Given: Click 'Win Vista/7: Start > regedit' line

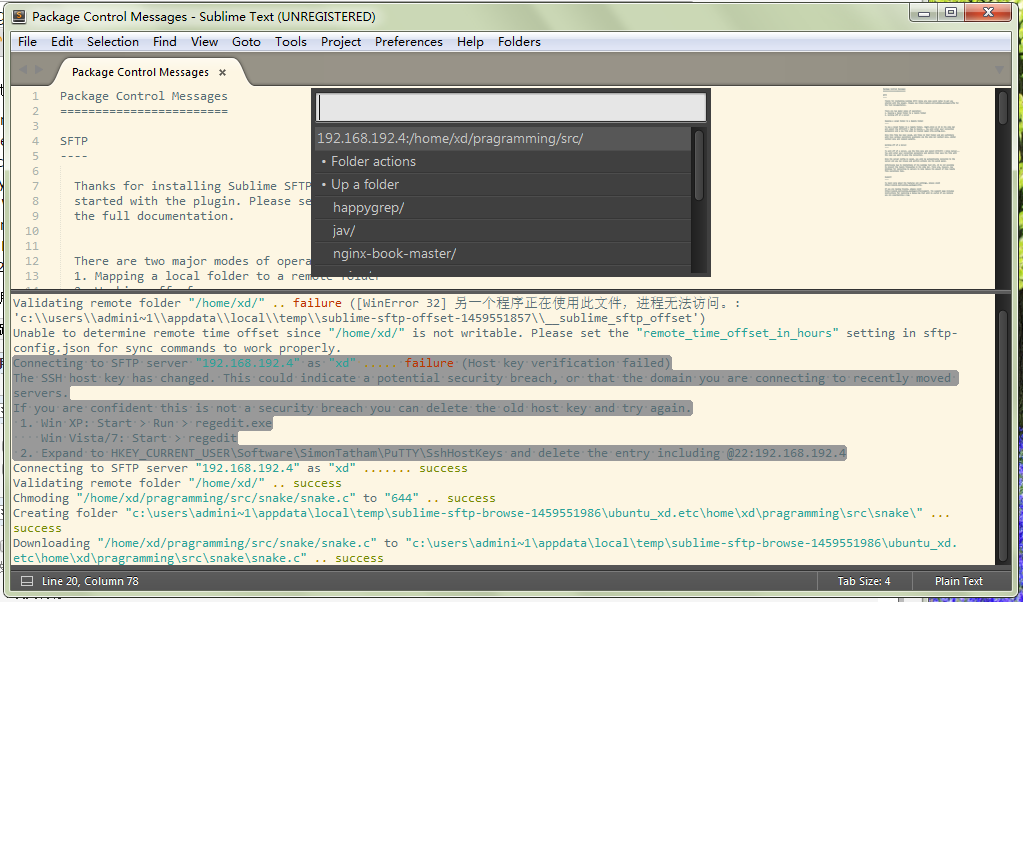Looking at the screenshot, I should 138,438.
